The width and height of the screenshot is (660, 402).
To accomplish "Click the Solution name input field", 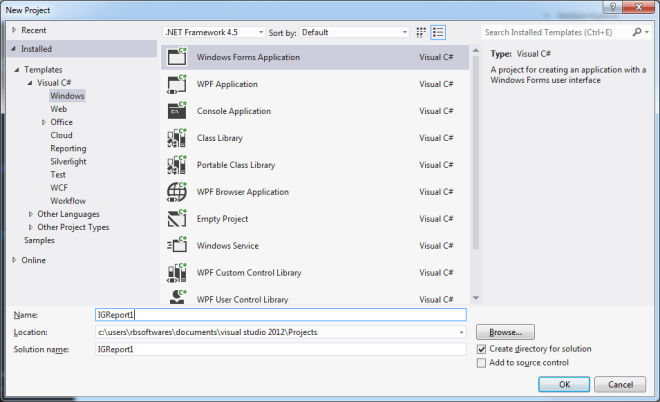I will (281, 349).
